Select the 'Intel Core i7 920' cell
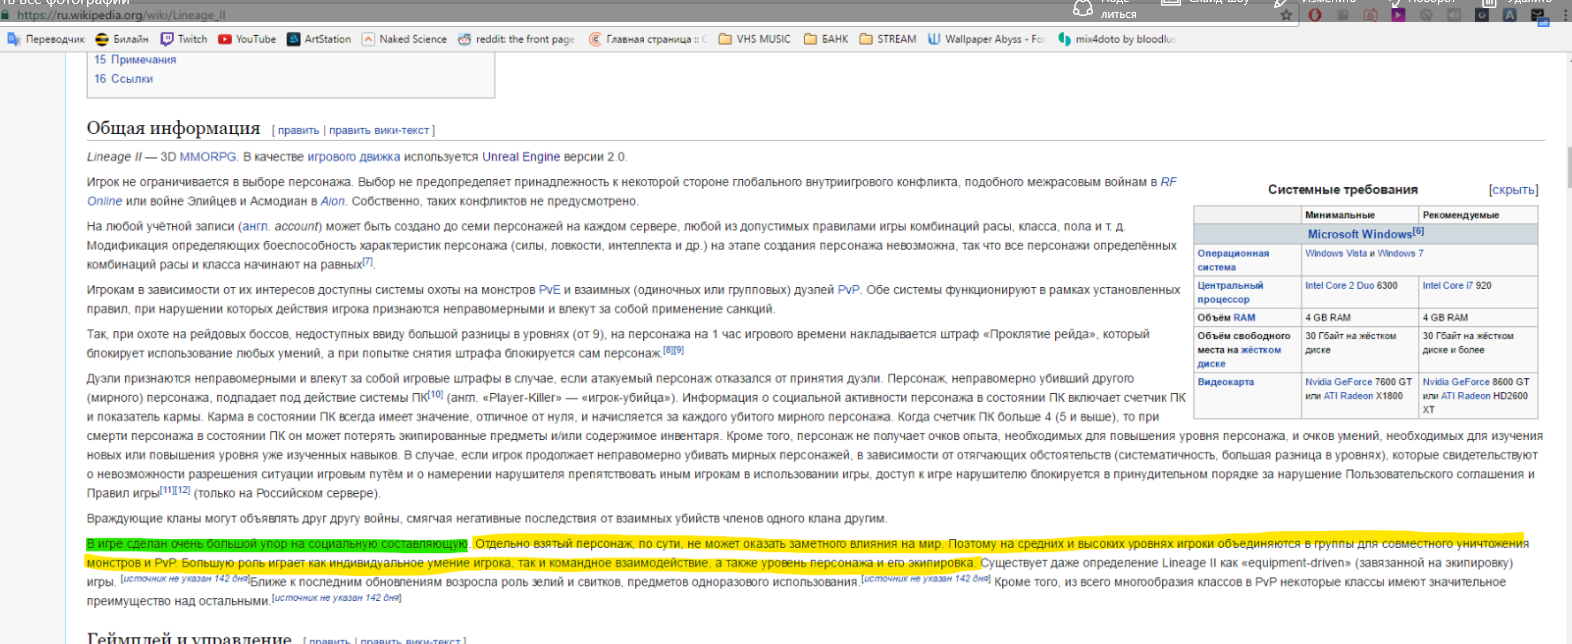Image resolution: width=1572 pixels, height=644 pixels. [1478, 292]
